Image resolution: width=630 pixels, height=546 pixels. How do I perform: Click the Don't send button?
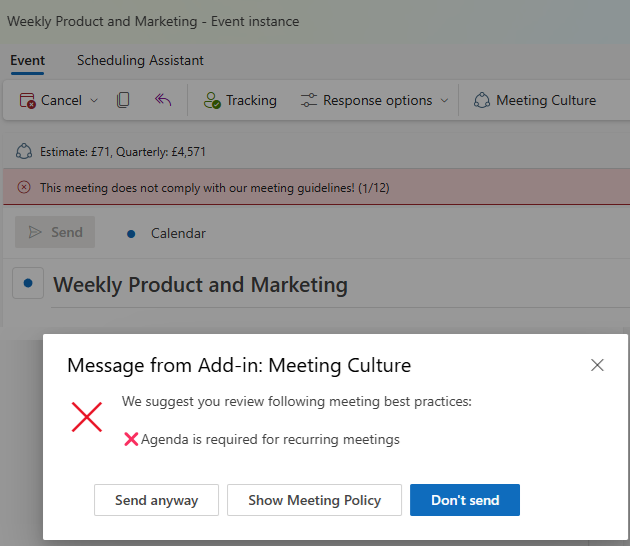point(465,500)
